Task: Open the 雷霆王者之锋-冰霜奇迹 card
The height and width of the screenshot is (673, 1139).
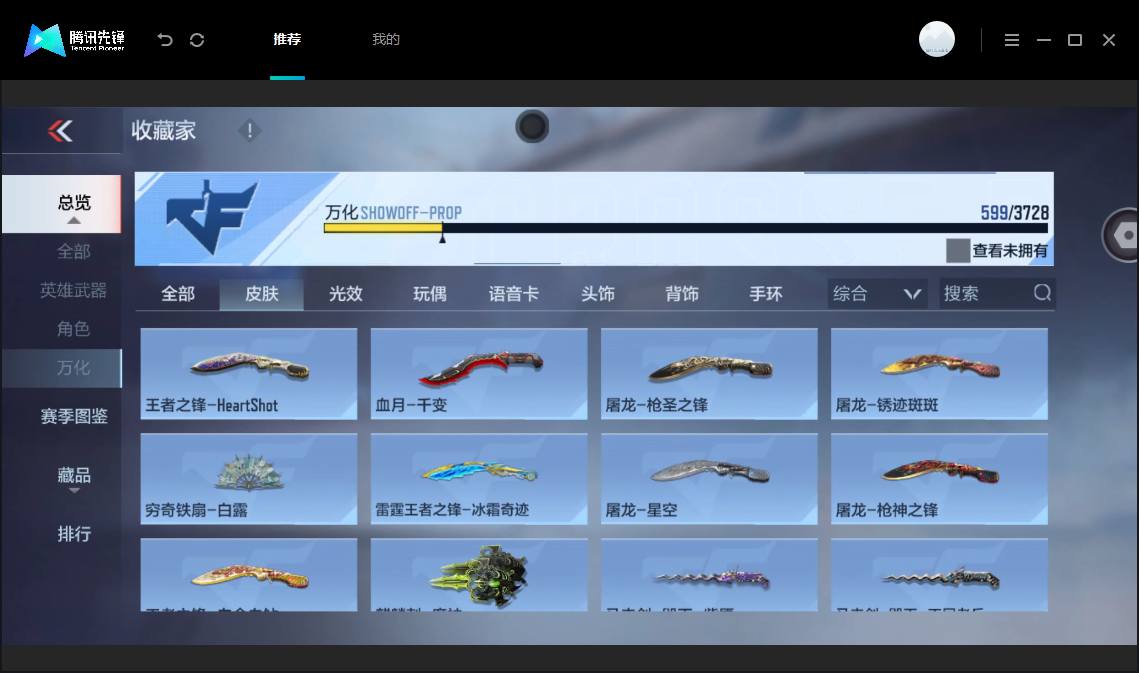Action: (479, 479)
